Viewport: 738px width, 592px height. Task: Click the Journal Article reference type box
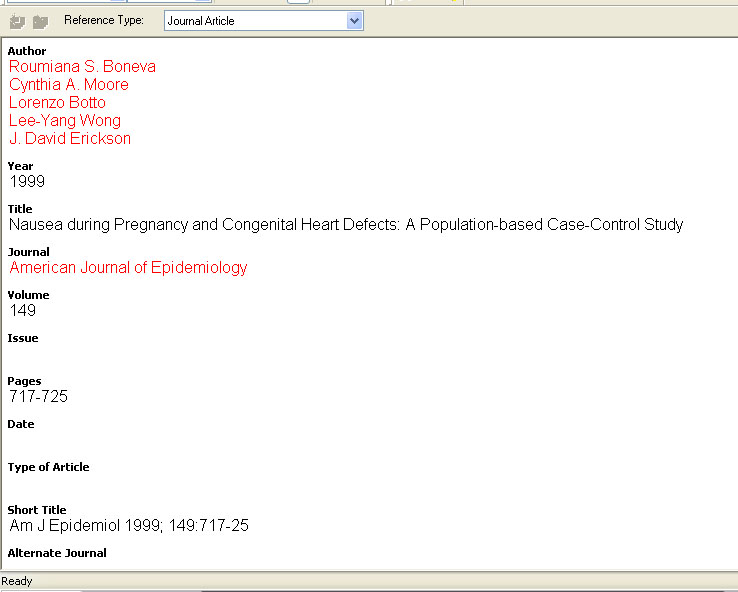pyautogui.click(x=264, y=21)
